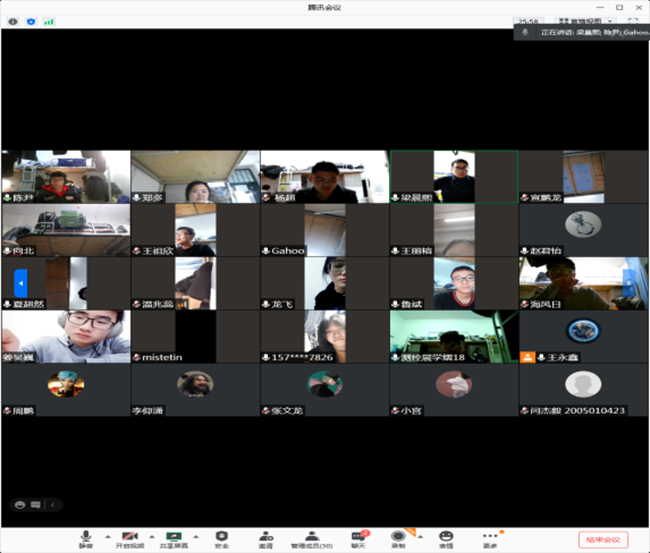Click 小宫's avatar
Screen dimensions: 650x553
click(x=454, y=384)
